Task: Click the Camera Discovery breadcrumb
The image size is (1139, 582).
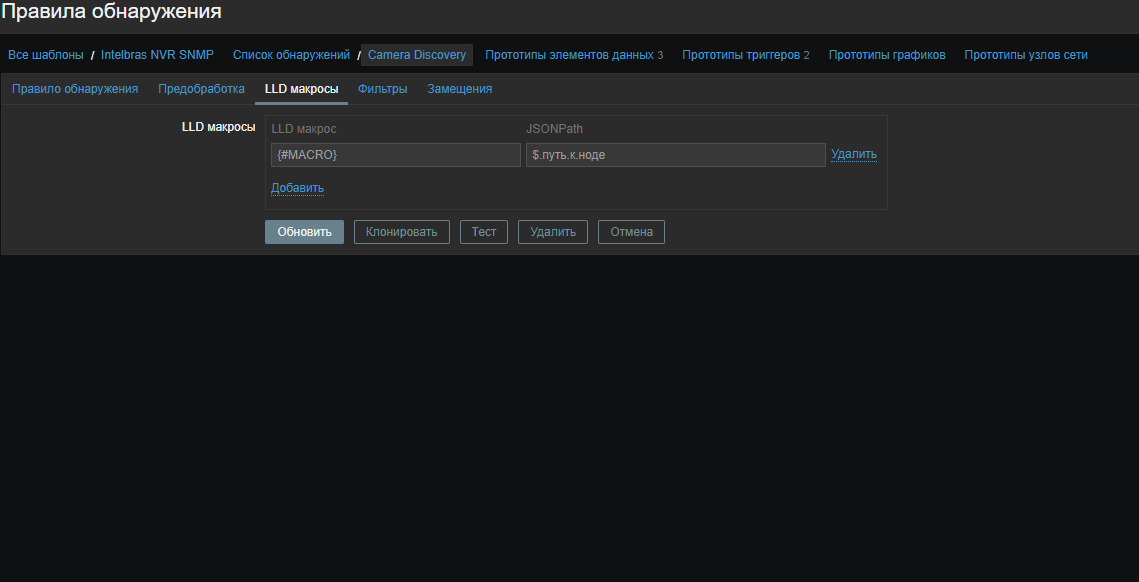Action: (x=417, y=55)
